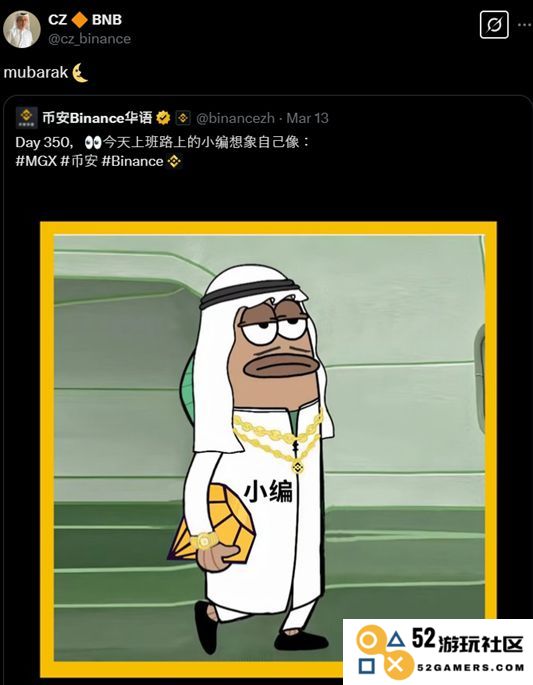Click the gold verified checkmark badge

[x=163, y=118]
